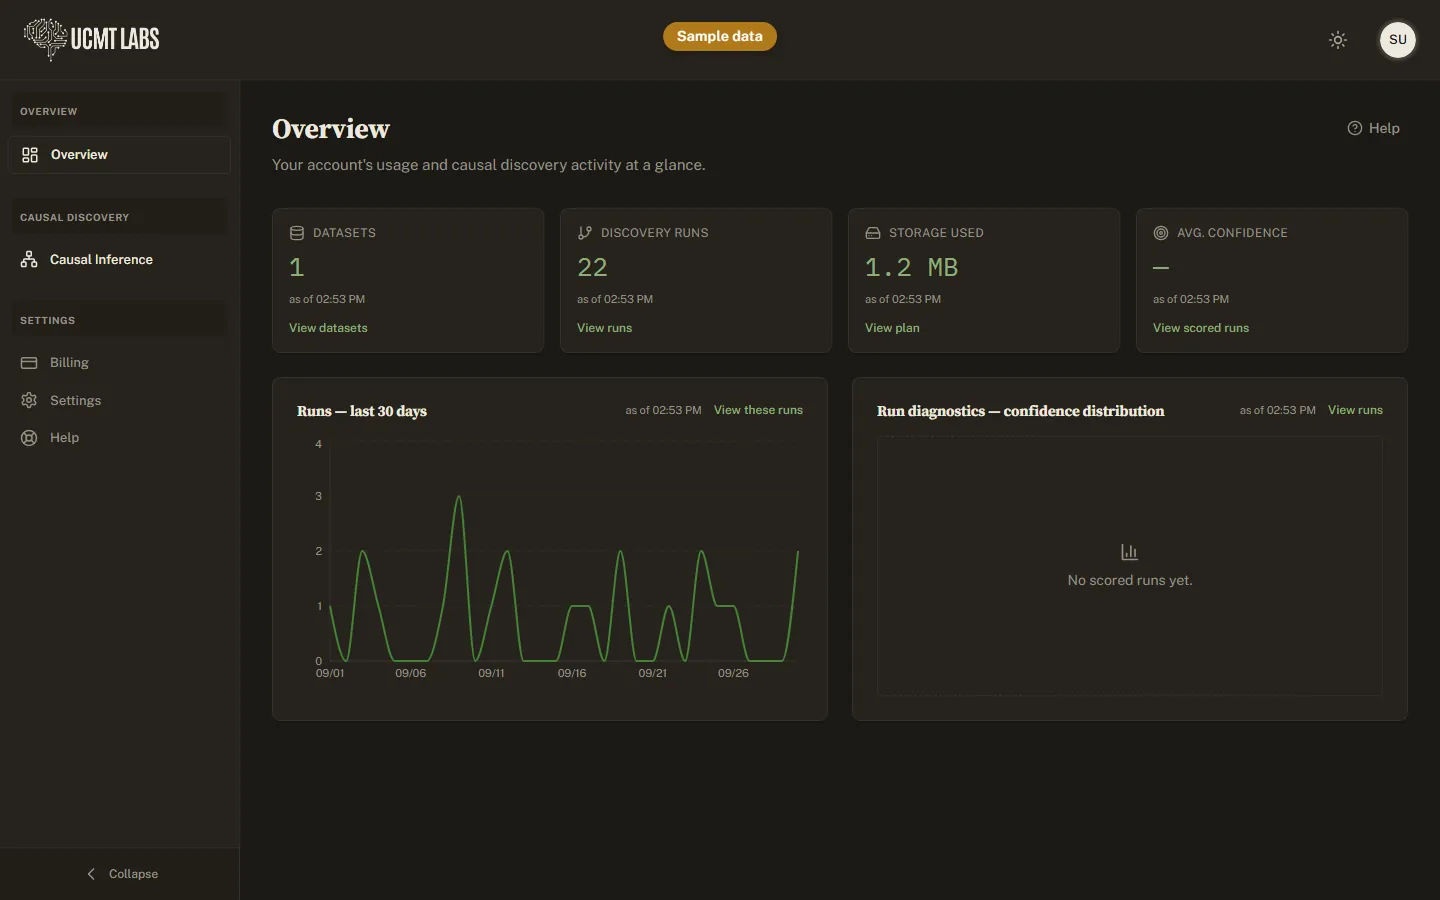This screenshot has height=900, width=1440.
Task: Open the SU user avatar menu
Action: click(x=1398, y=40)
